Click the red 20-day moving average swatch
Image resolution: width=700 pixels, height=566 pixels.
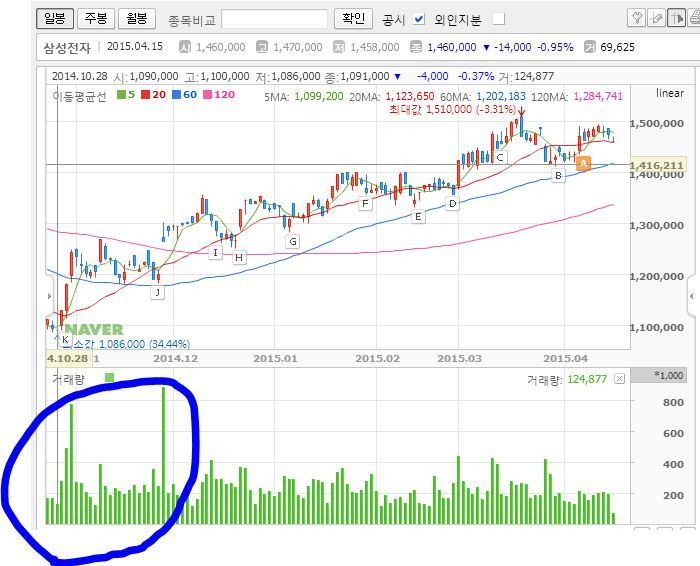click(x=146, y=94)
